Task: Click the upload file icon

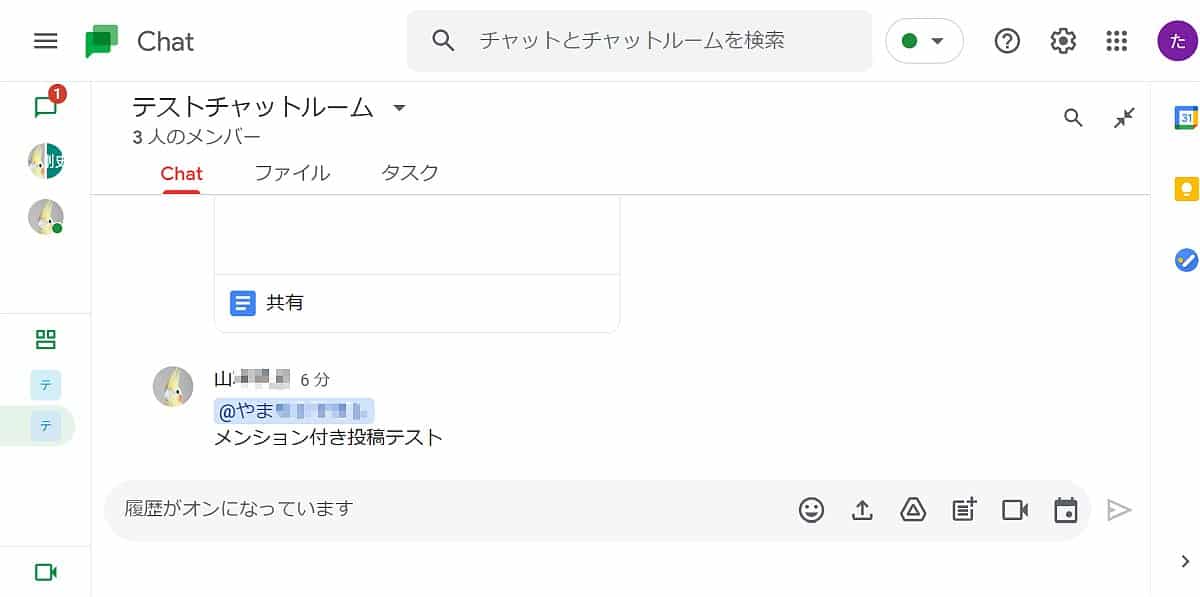Action: click(862, 510)
